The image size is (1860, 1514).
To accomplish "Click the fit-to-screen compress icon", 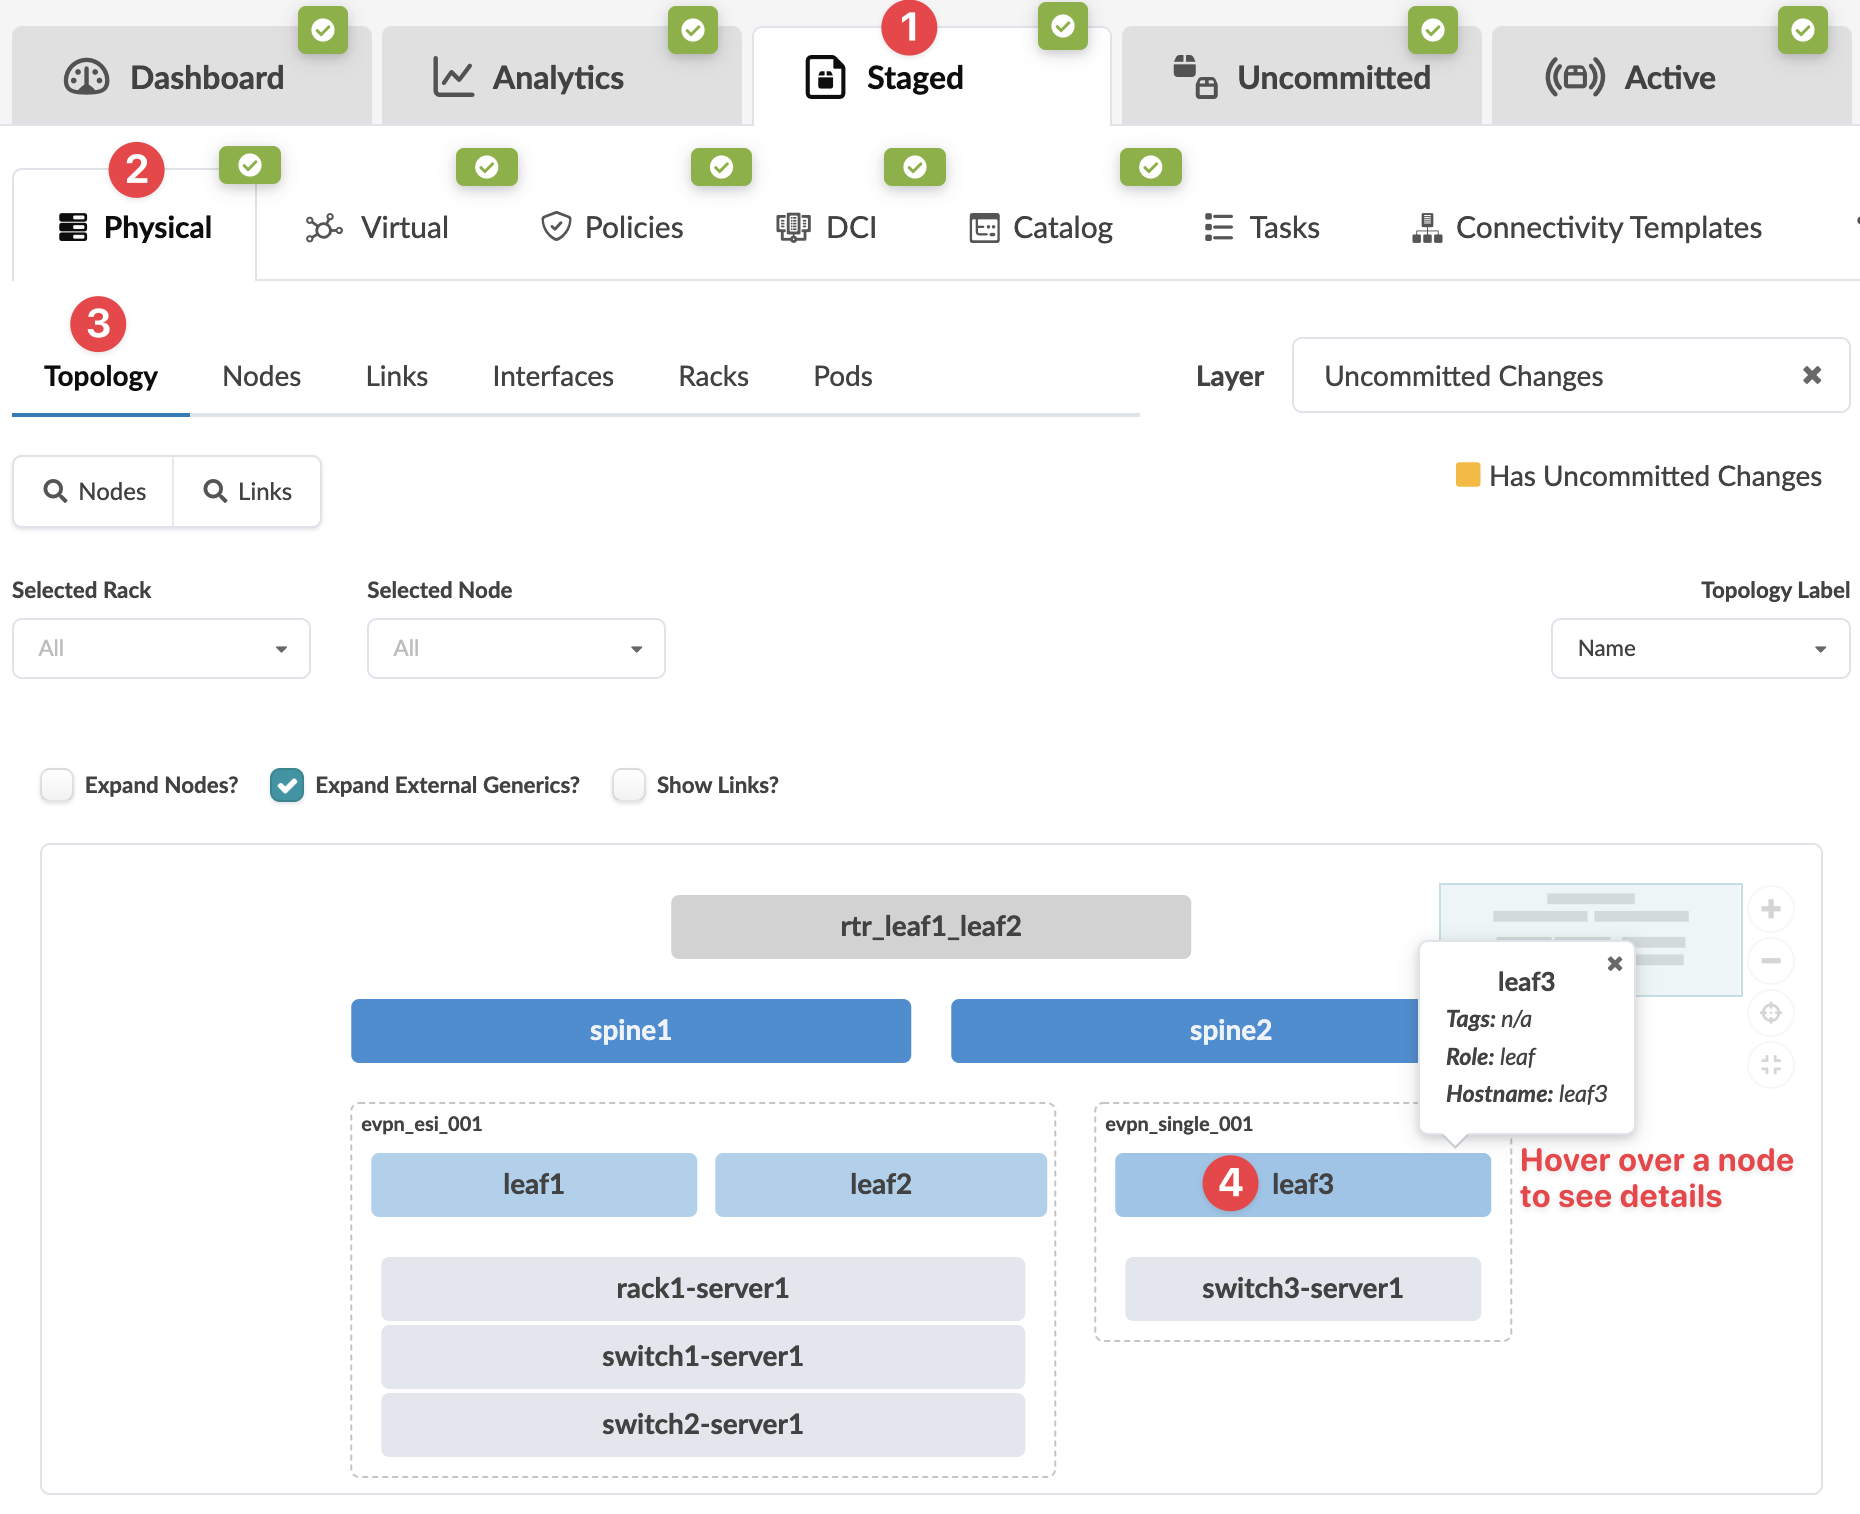I will [x=1770, y=1065].
